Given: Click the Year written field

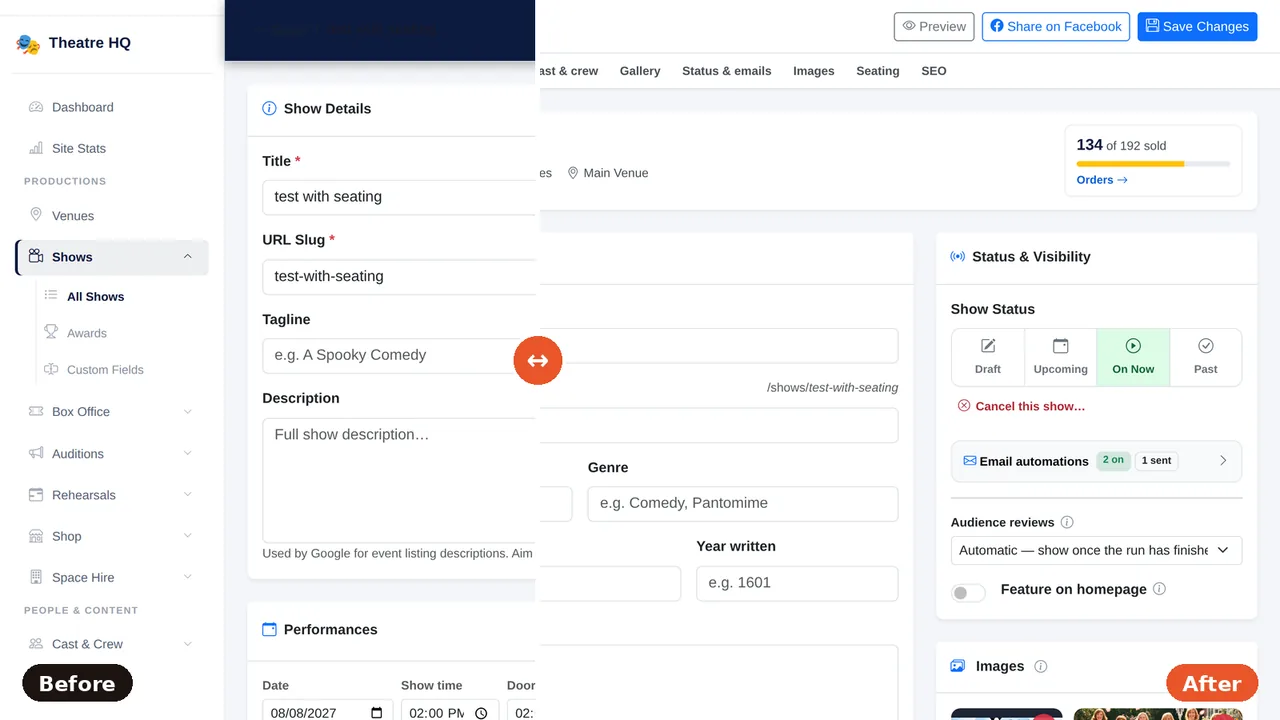Looking at the screenshot, I should (797, 583).
